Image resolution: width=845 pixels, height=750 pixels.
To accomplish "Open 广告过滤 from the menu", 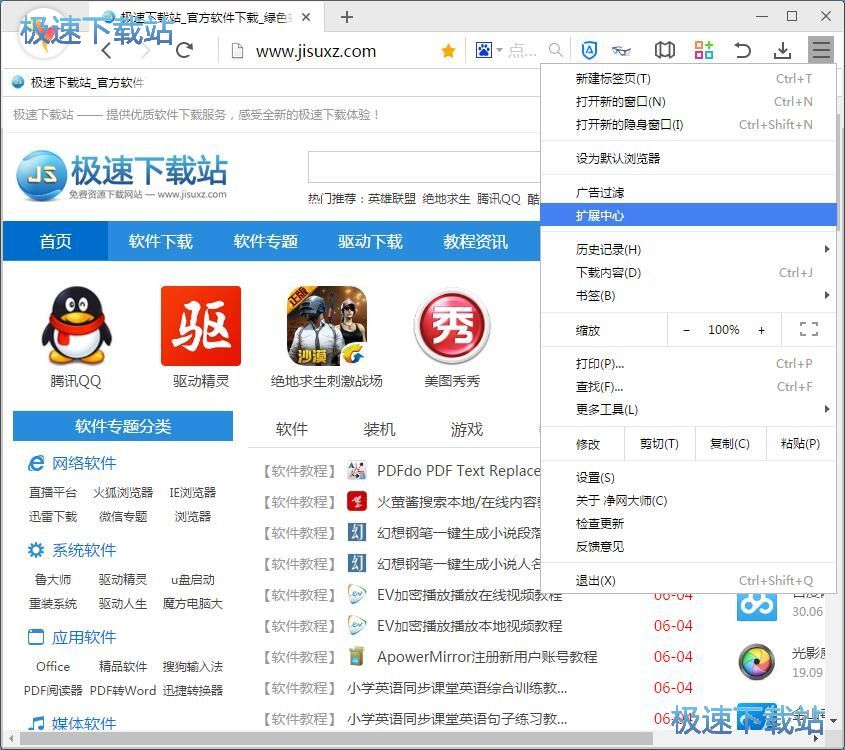I will (688, 192).
